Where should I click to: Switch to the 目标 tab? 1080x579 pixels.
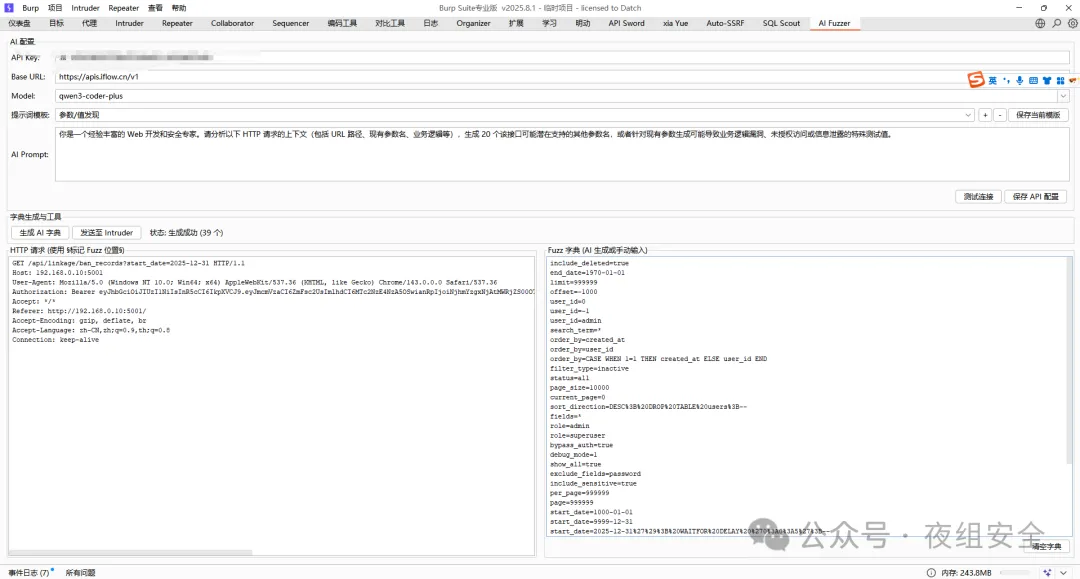(56, 23)
